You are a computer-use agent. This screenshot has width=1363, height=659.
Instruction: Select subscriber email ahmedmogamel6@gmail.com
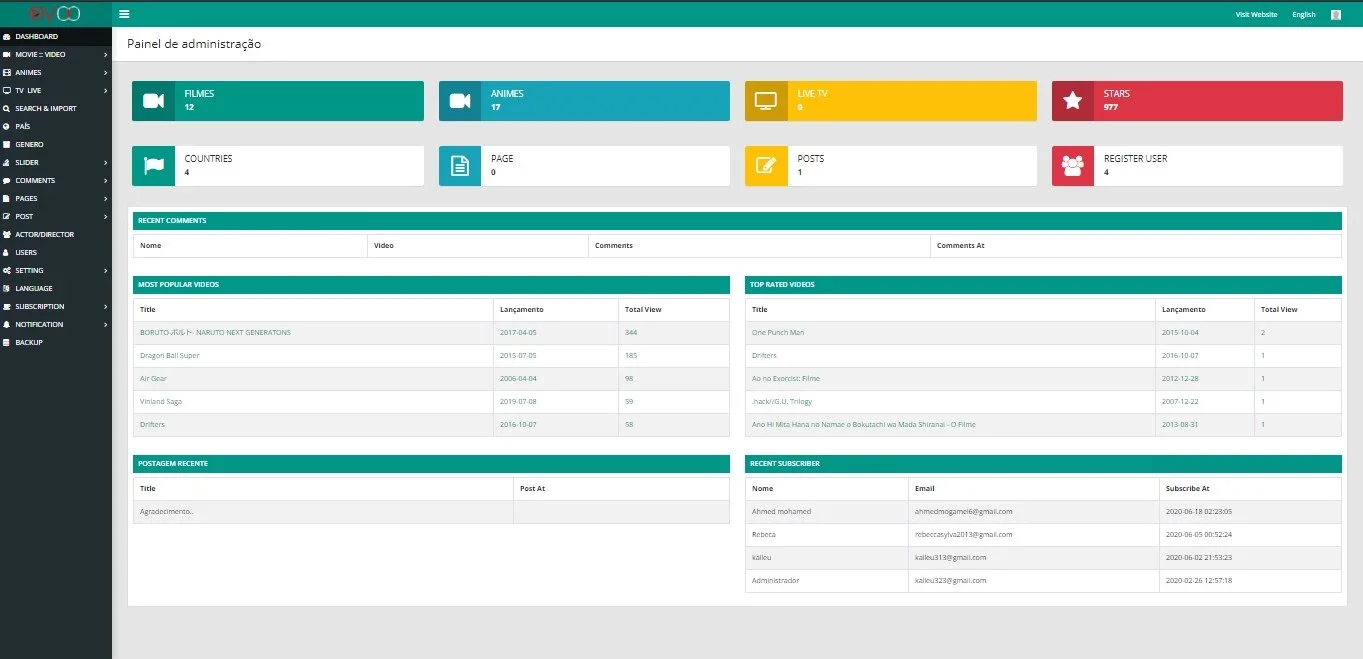(x=964, y=512)
